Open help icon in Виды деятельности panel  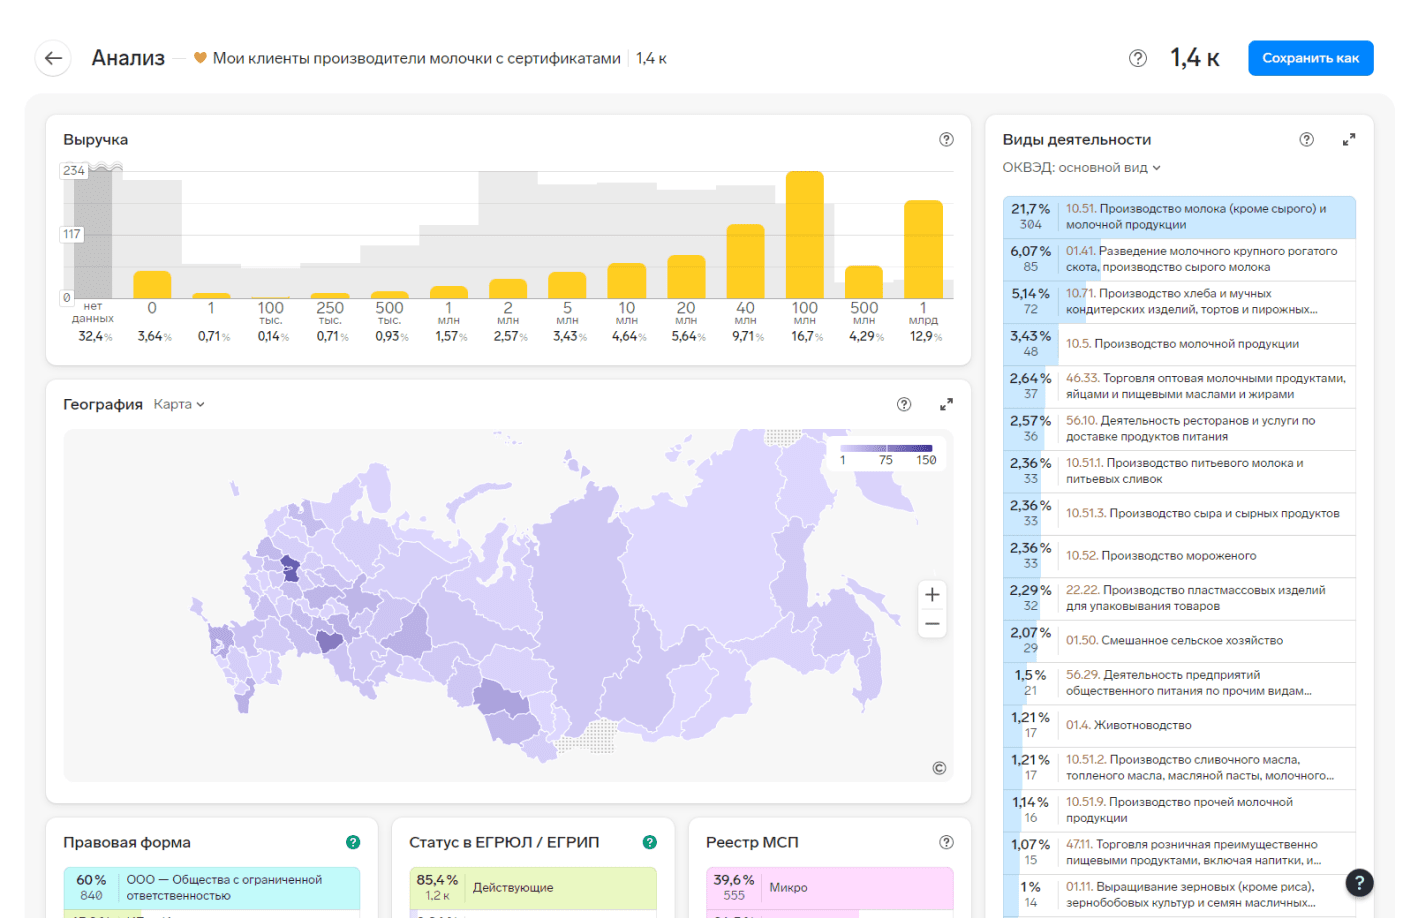click(1306, 140)
